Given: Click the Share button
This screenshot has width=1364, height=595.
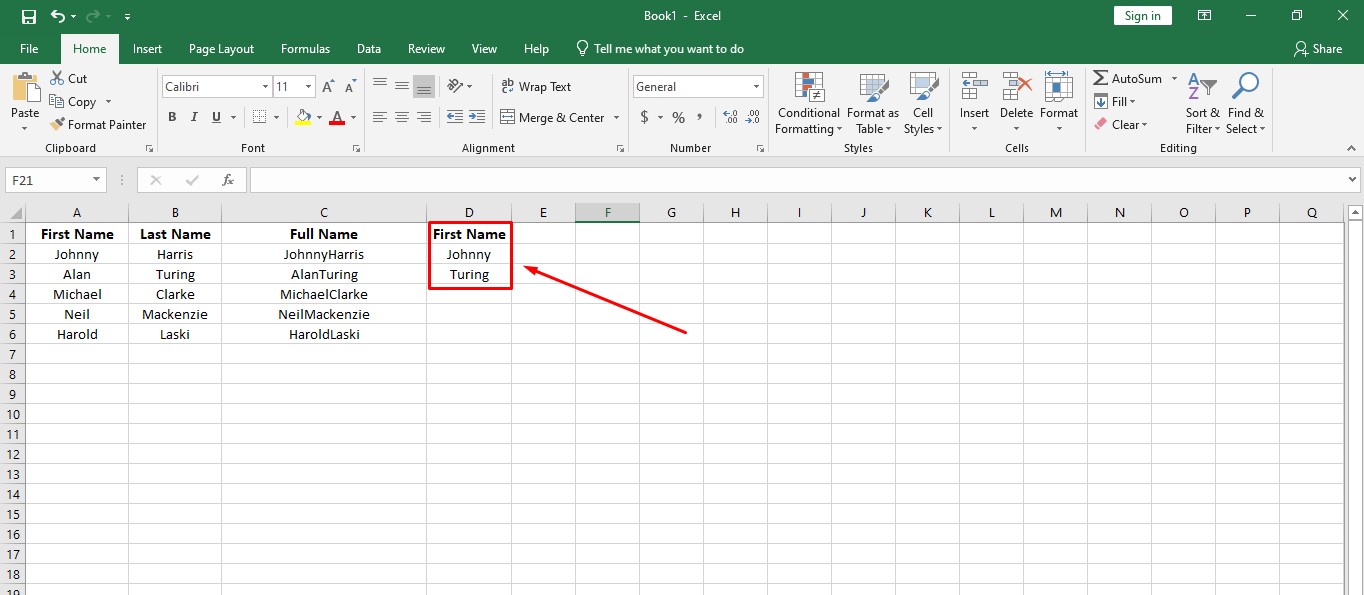Looking at the screenshot, I should 1318,48.
